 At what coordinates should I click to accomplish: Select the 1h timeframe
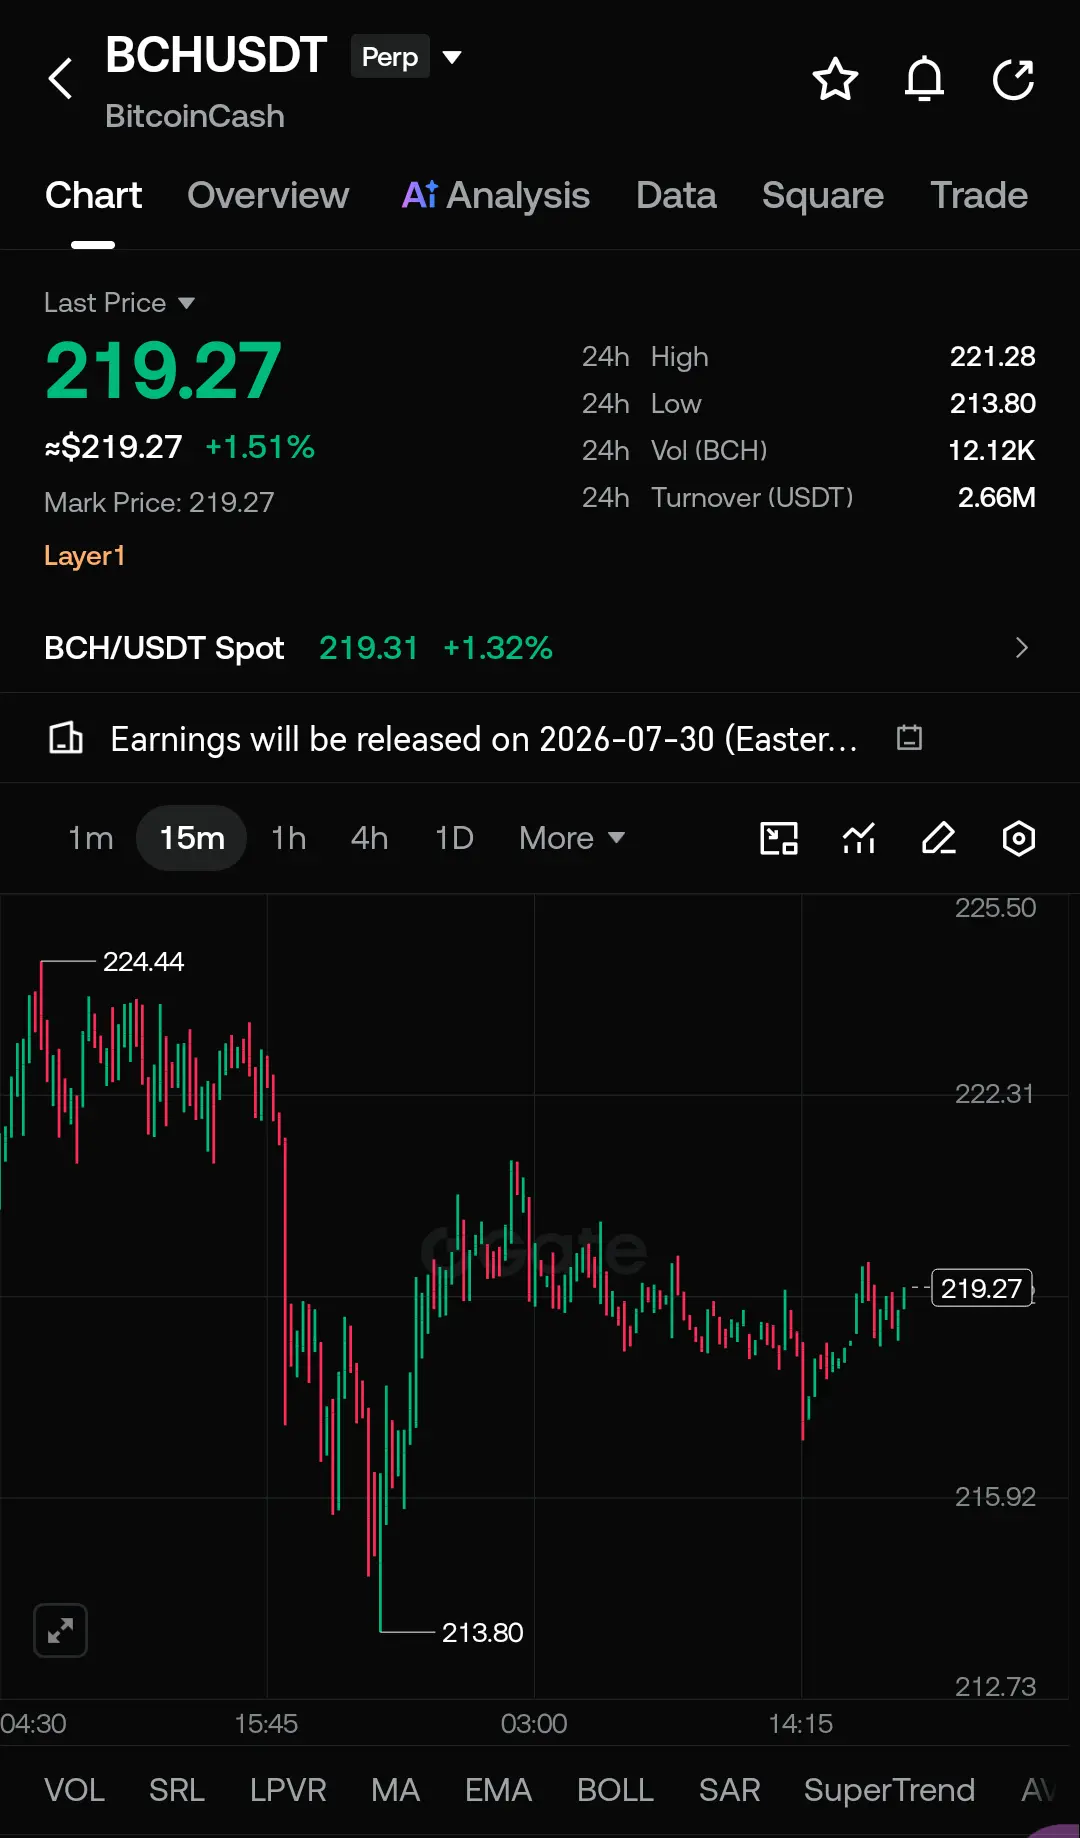pos(289,838)
